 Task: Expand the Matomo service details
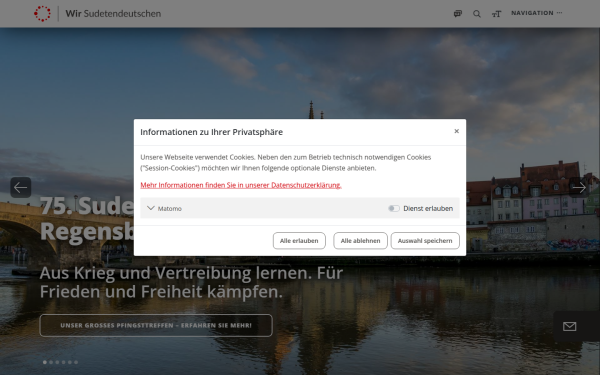point(151,208)
